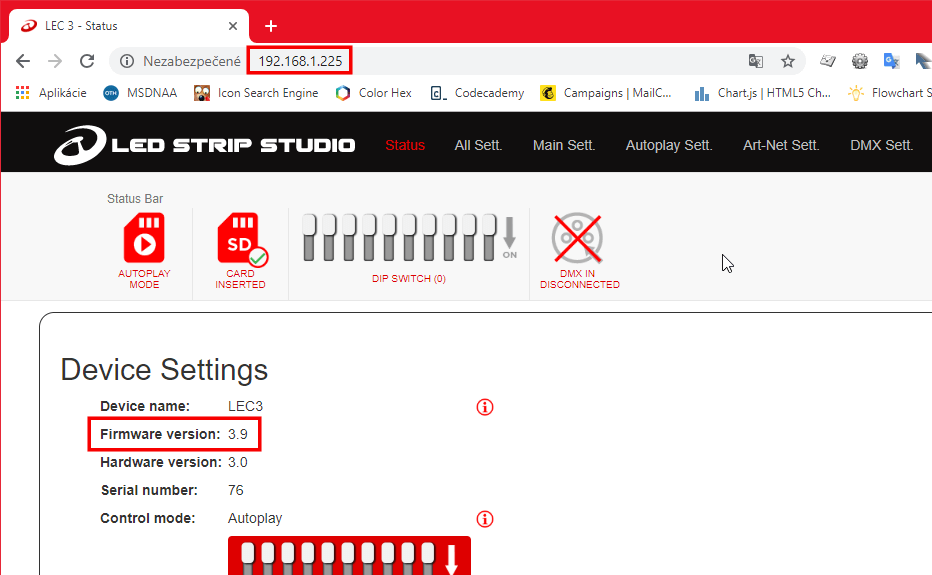
Task: Open the All Sett. menu item
Action: (x=478, y=145)
